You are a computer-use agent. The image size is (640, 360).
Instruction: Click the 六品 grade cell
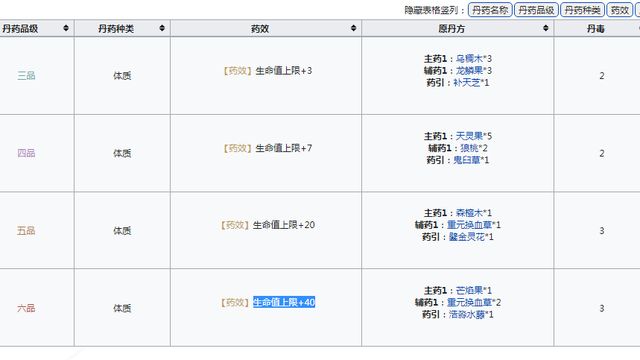[26, 308]
